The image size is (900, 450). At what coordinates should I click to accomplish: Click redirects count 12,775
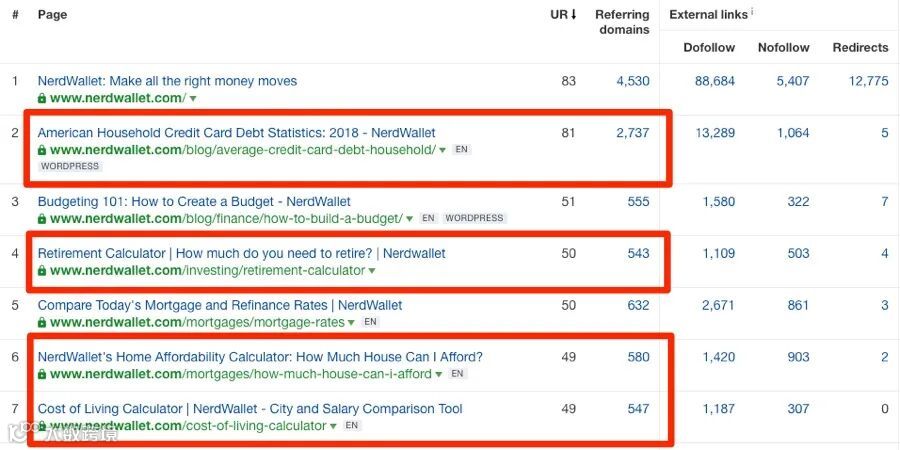click(868, 81)
